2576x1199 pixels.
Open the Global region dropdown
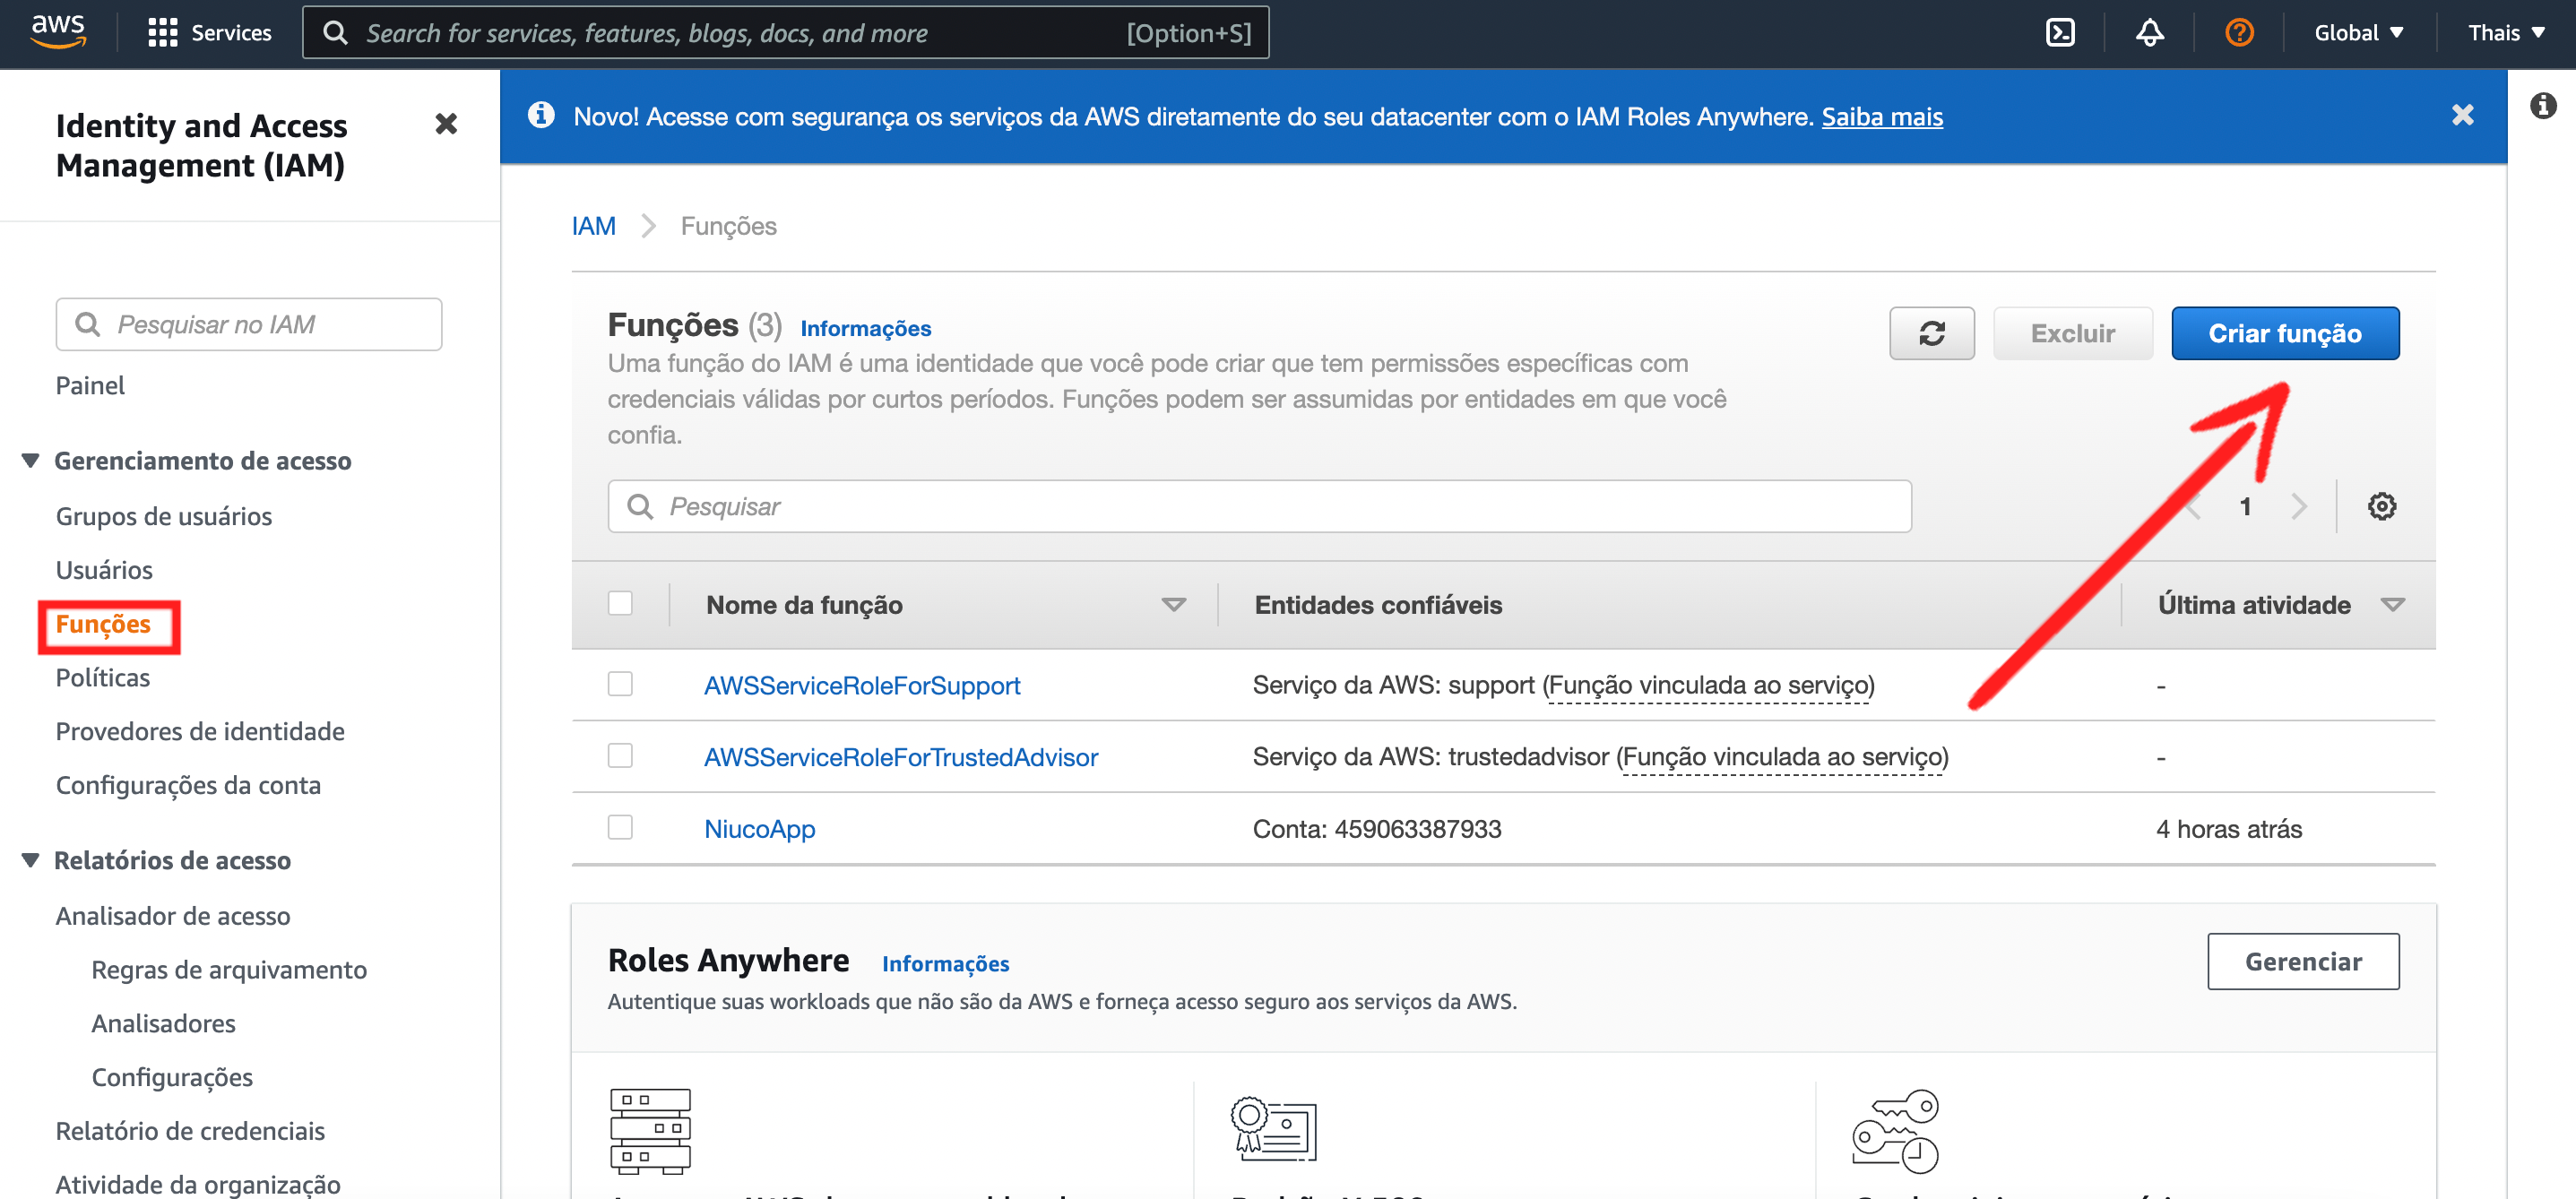coord(2358,33)
